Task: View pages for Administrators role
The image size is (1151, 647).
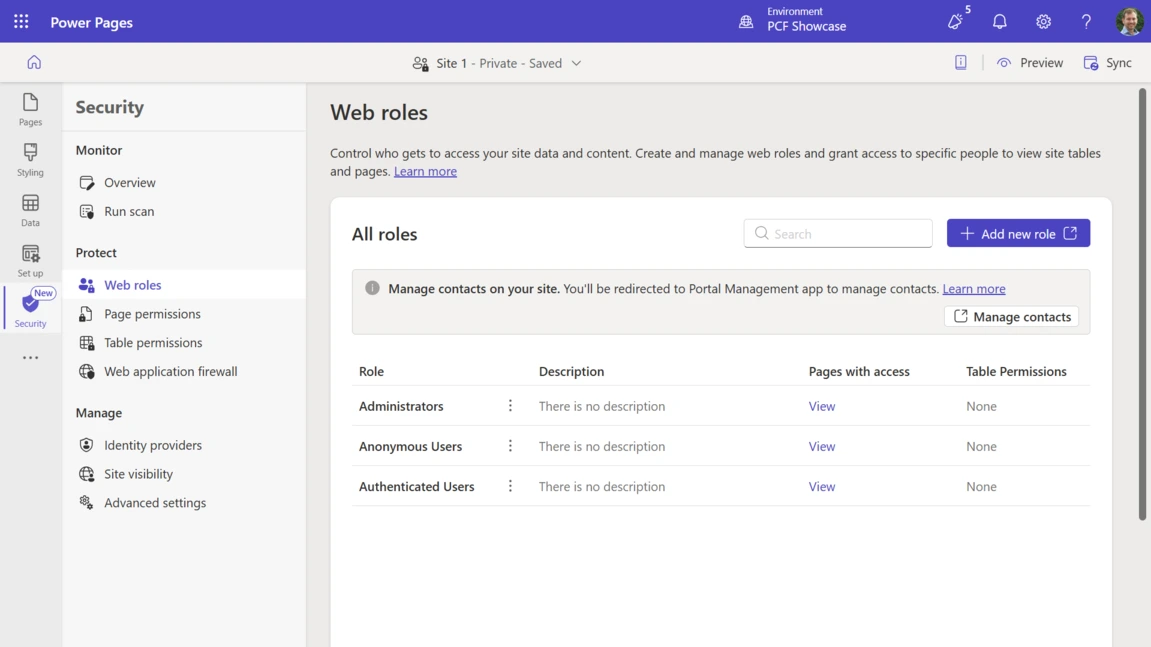Action: (x=821, y=406)
